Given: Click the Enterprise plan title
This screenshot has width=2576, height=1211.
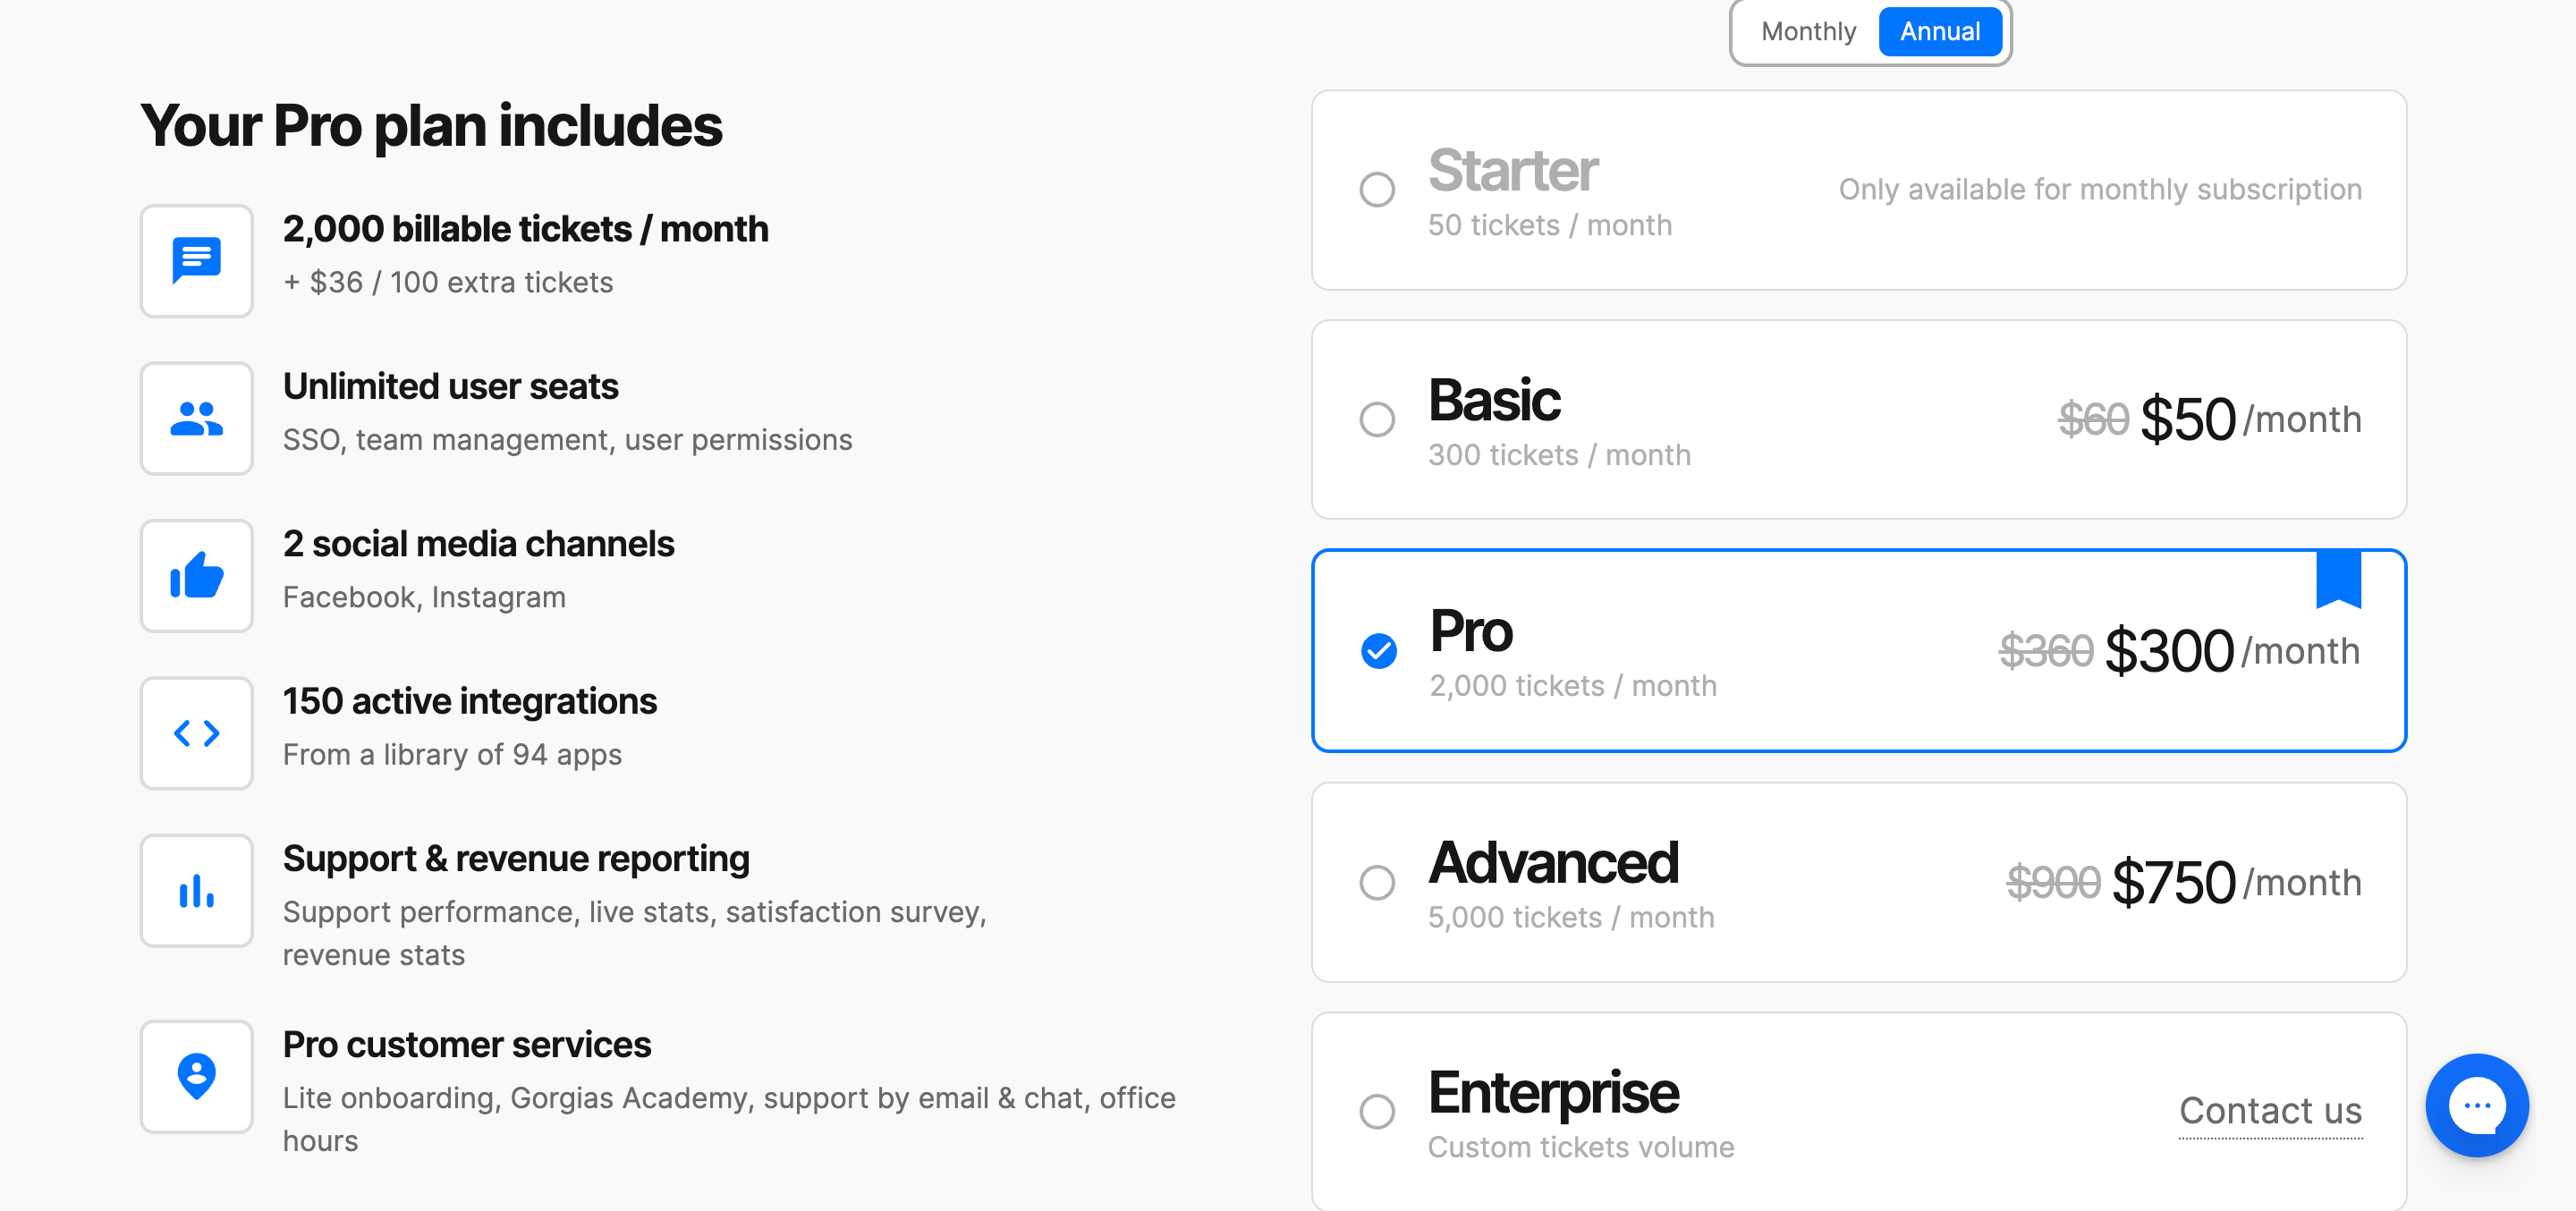Looking at the screenshot, I should pos(1553,1093).
